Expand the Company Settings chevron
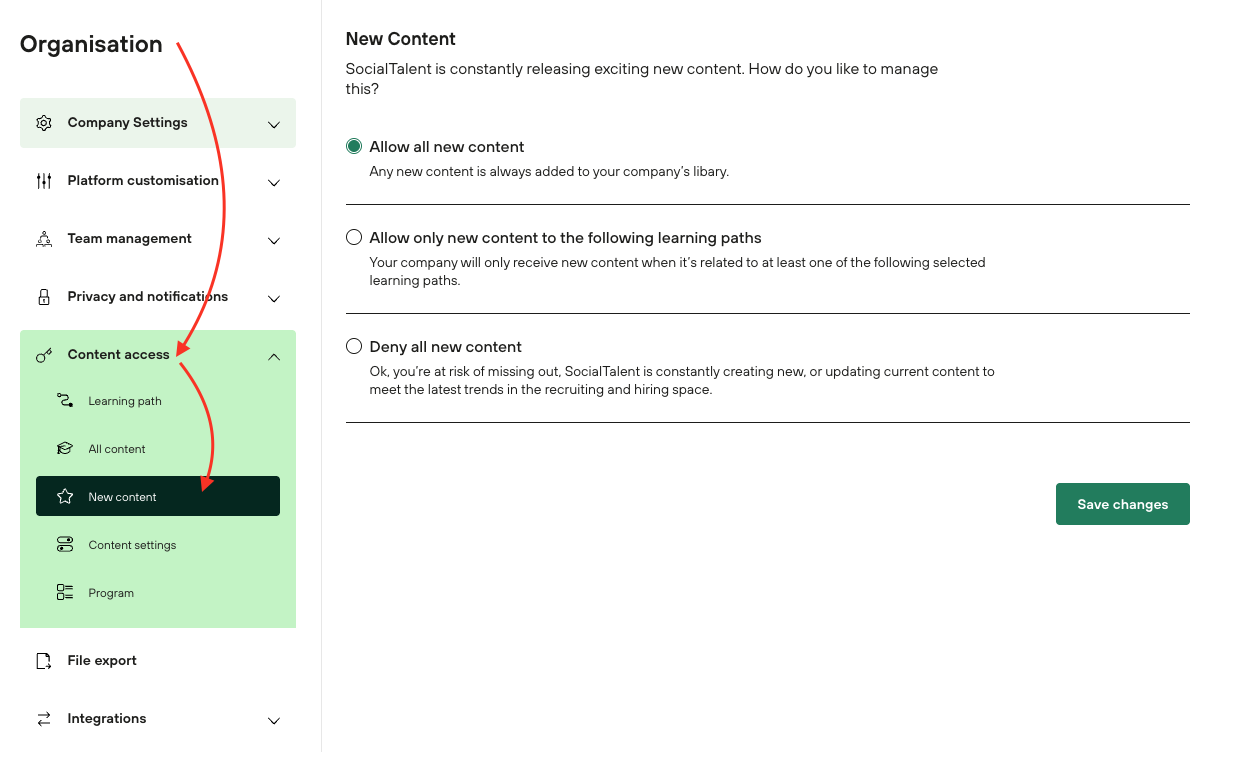1237x760 pixels. pyautogui.click(x=274, y=124)
